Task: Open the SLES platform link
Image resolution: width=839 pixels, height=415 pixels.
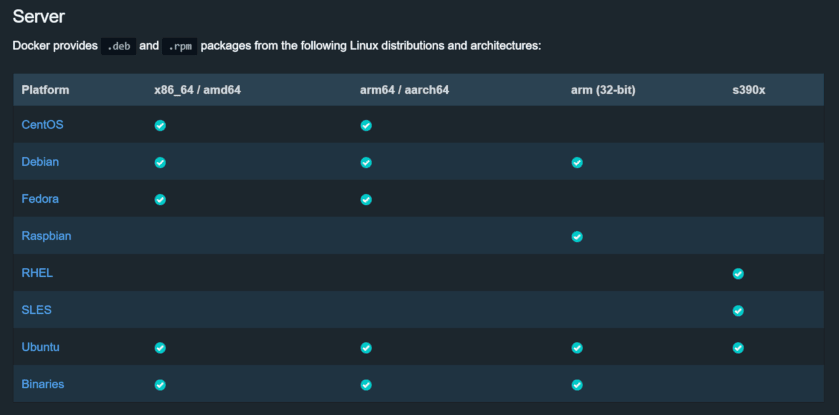Action: coord(36,309)
